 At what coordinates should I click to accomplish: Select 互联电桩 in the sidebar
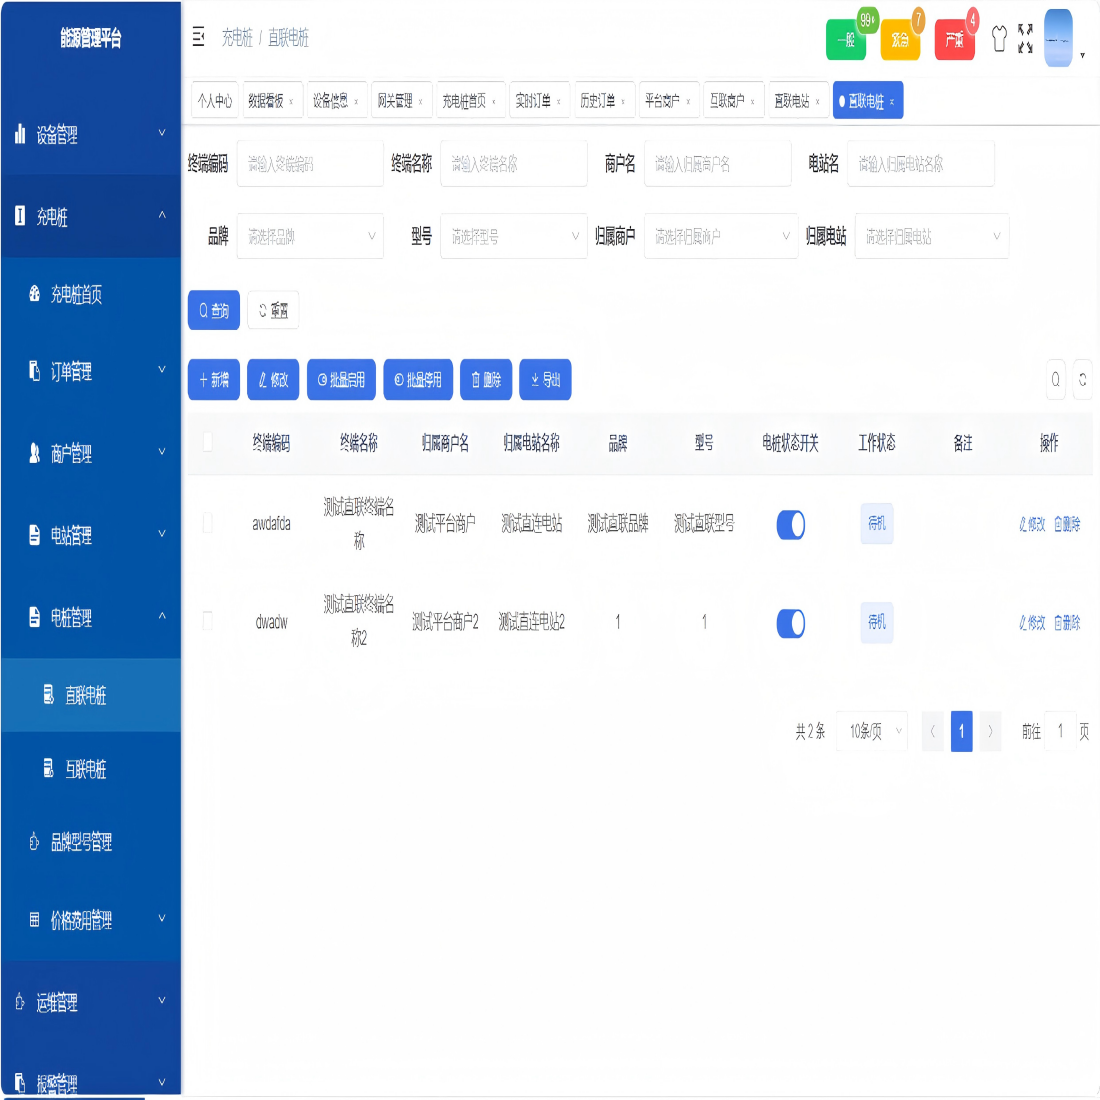click(x=85, y=769)
